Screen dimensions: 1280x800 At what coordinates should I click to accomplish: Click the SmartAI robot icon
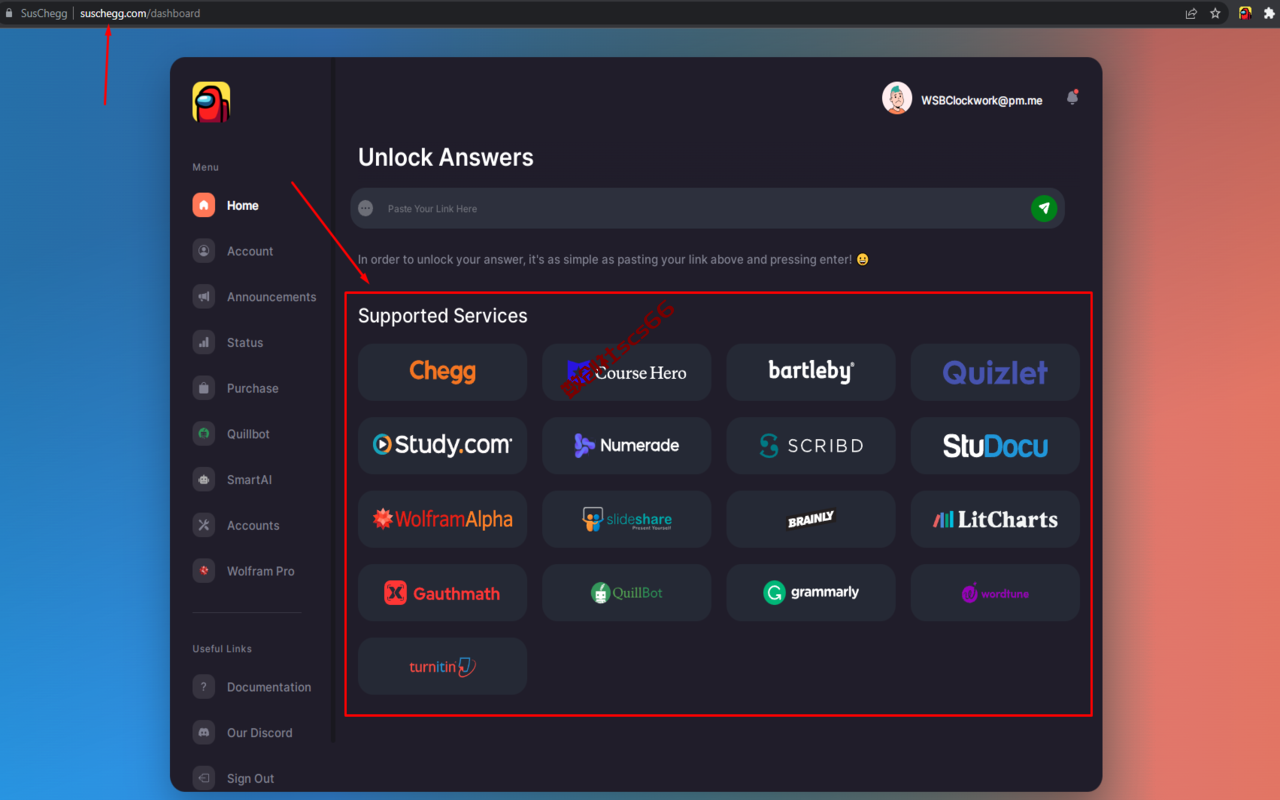click(x=204, y=480)
